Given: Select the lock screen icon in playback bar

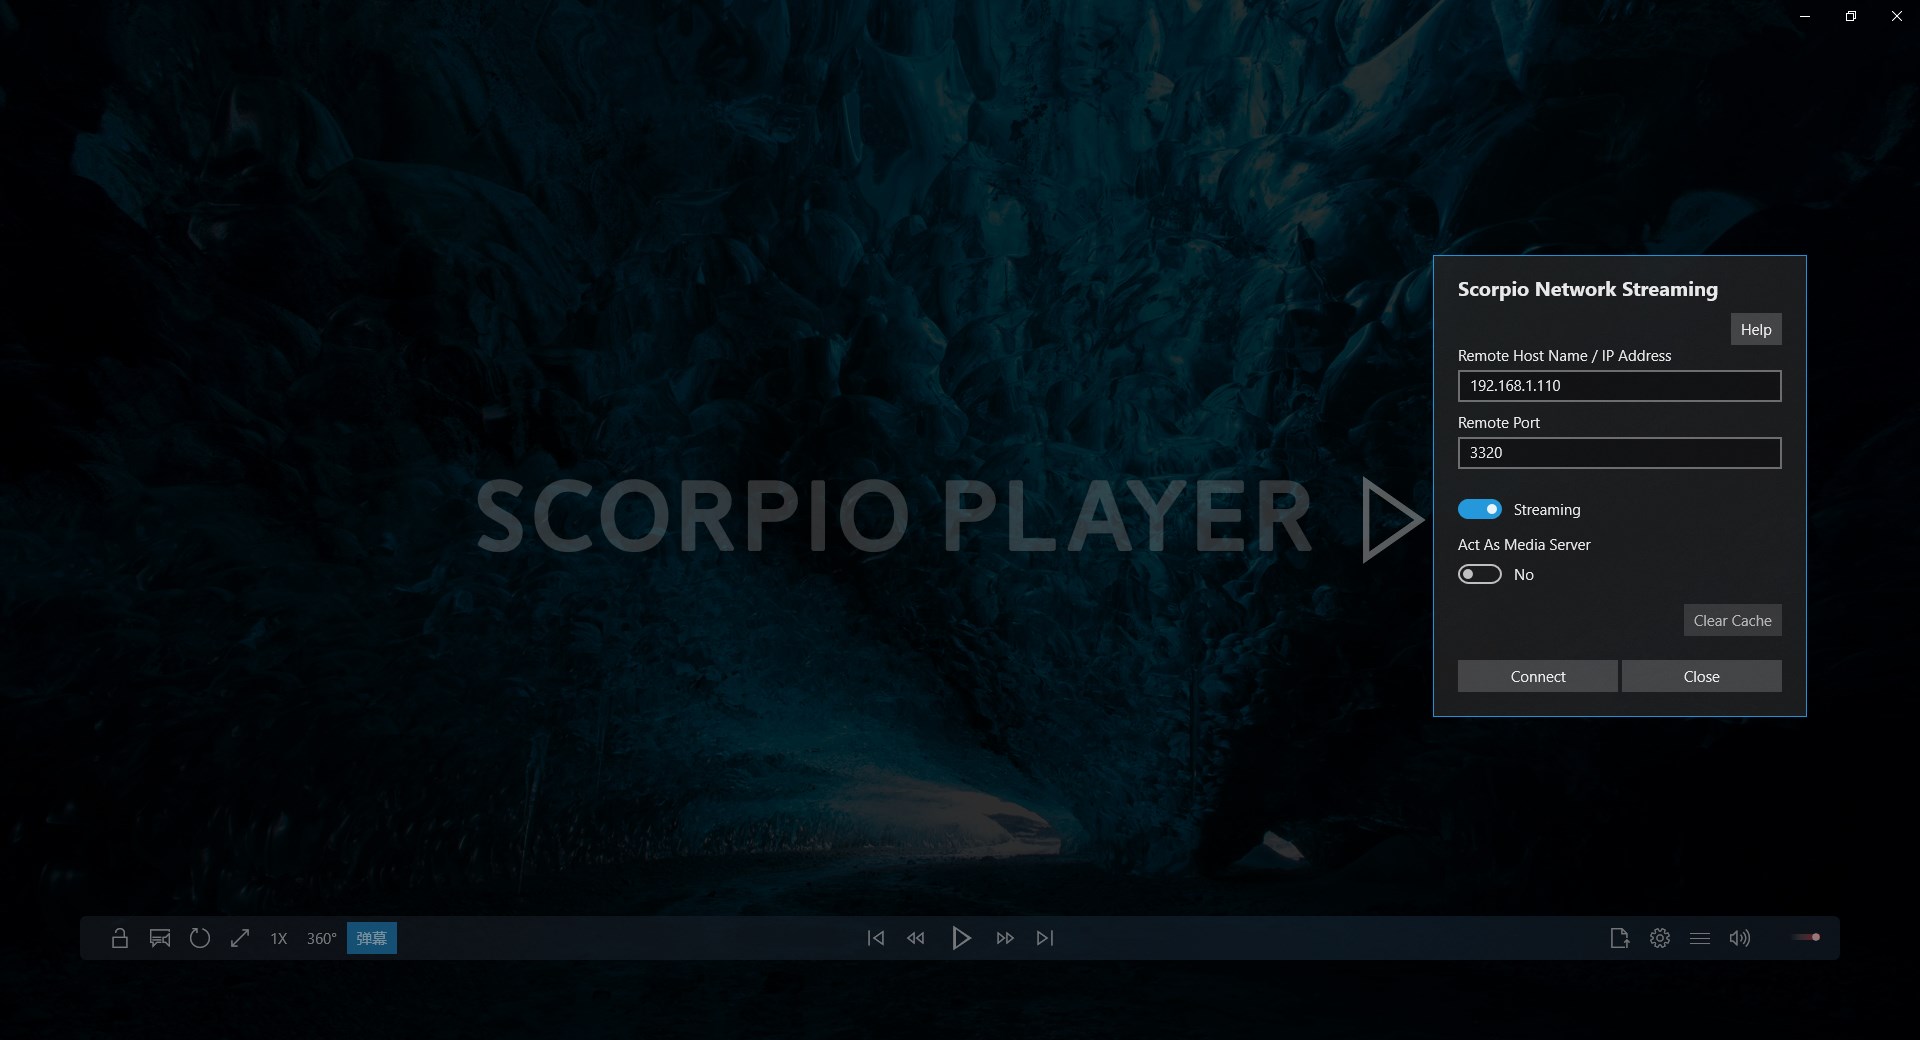Looking at the screenshot, I should 120,938.
